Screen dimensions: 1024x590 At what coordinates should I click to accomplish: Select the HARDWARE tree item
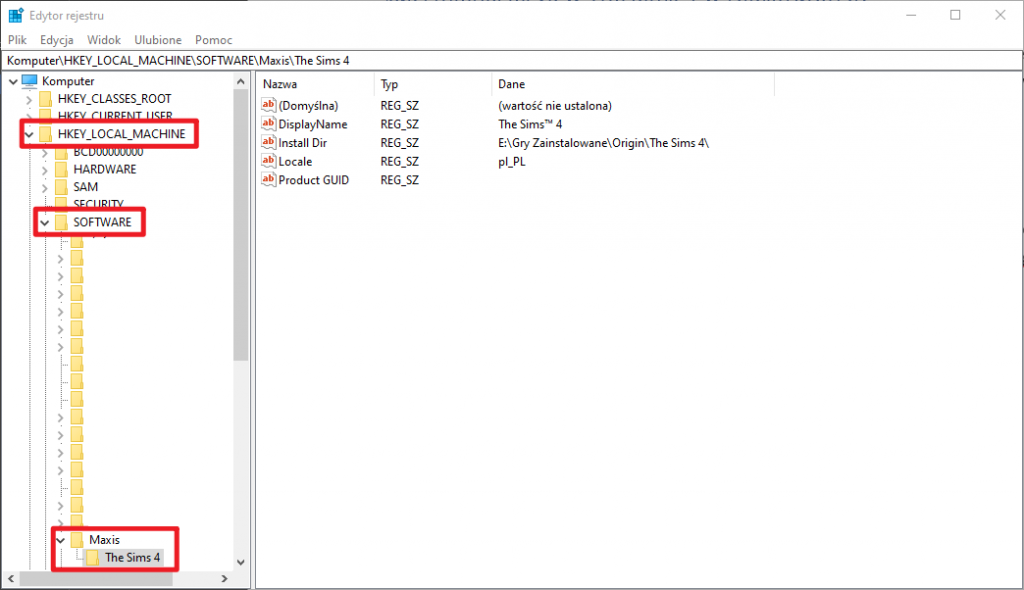coord(104,169)
